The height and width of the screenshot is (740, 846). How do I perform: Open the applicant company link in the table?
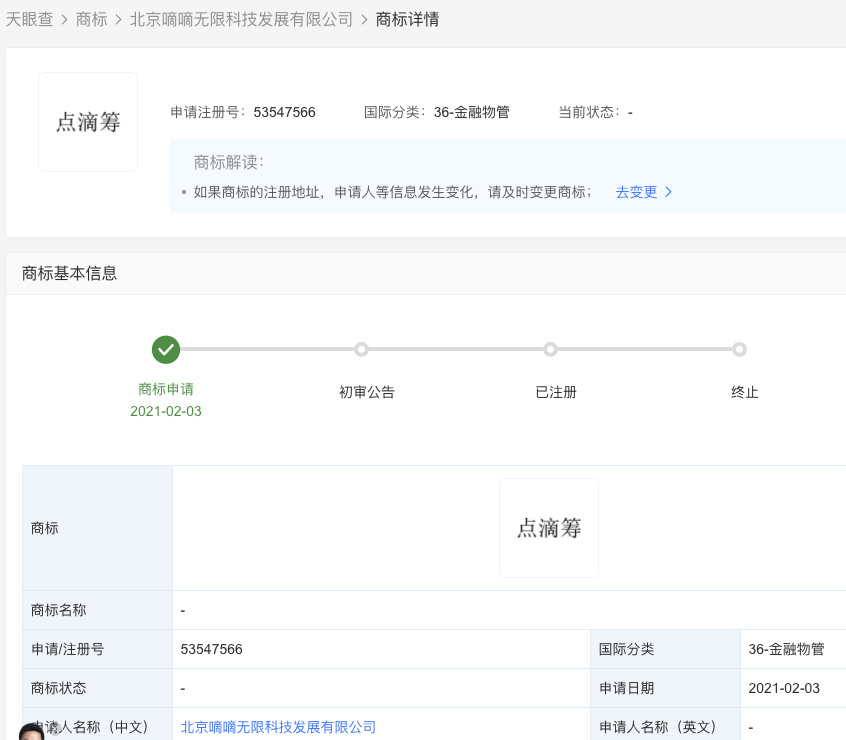[x=278, y=727]
